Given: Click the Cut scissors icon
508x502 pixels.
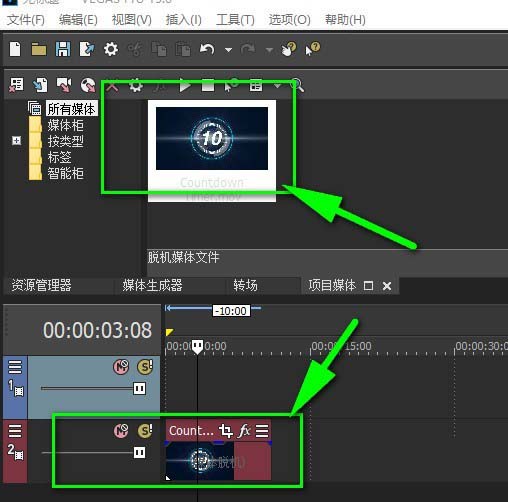Looking at the screenshot, I should [135, 50].
